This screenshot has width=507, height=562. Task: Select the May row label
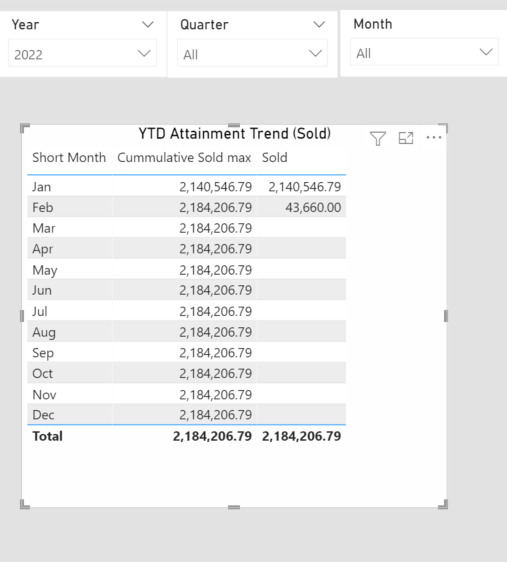point(45,270)
